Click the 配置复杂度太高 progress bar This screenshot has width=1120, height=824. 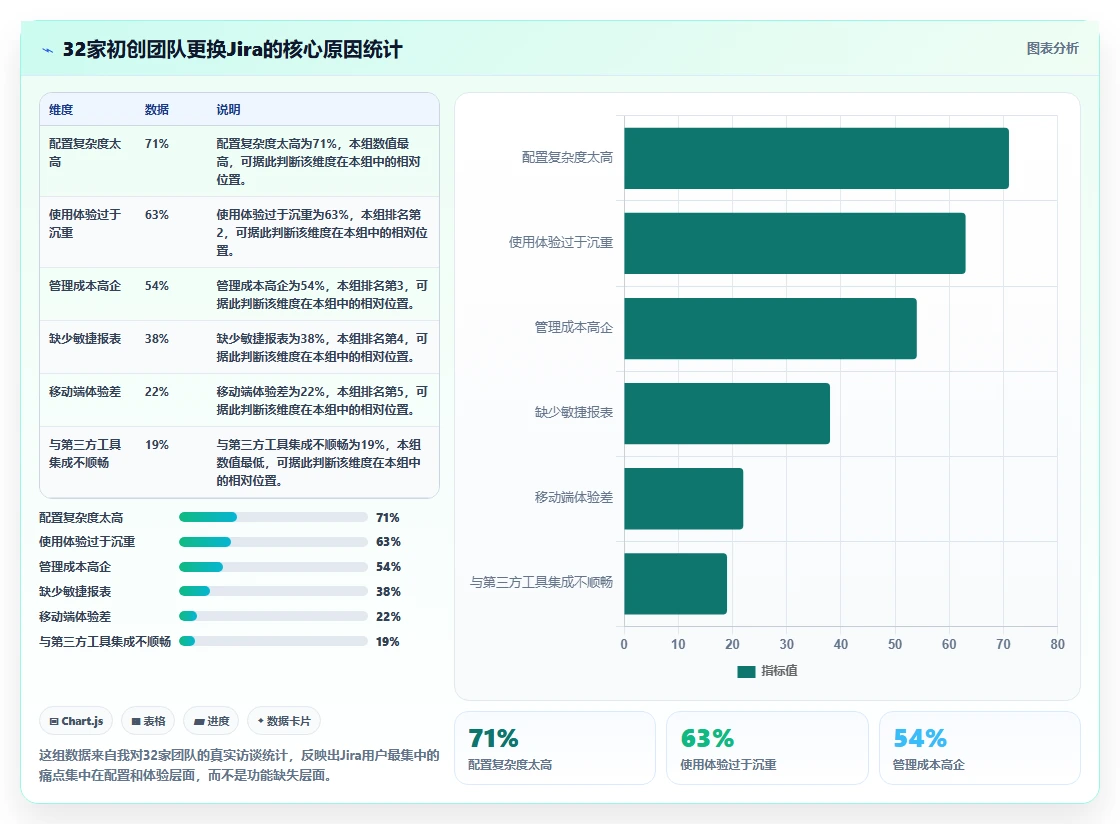(x=273, y=517)
